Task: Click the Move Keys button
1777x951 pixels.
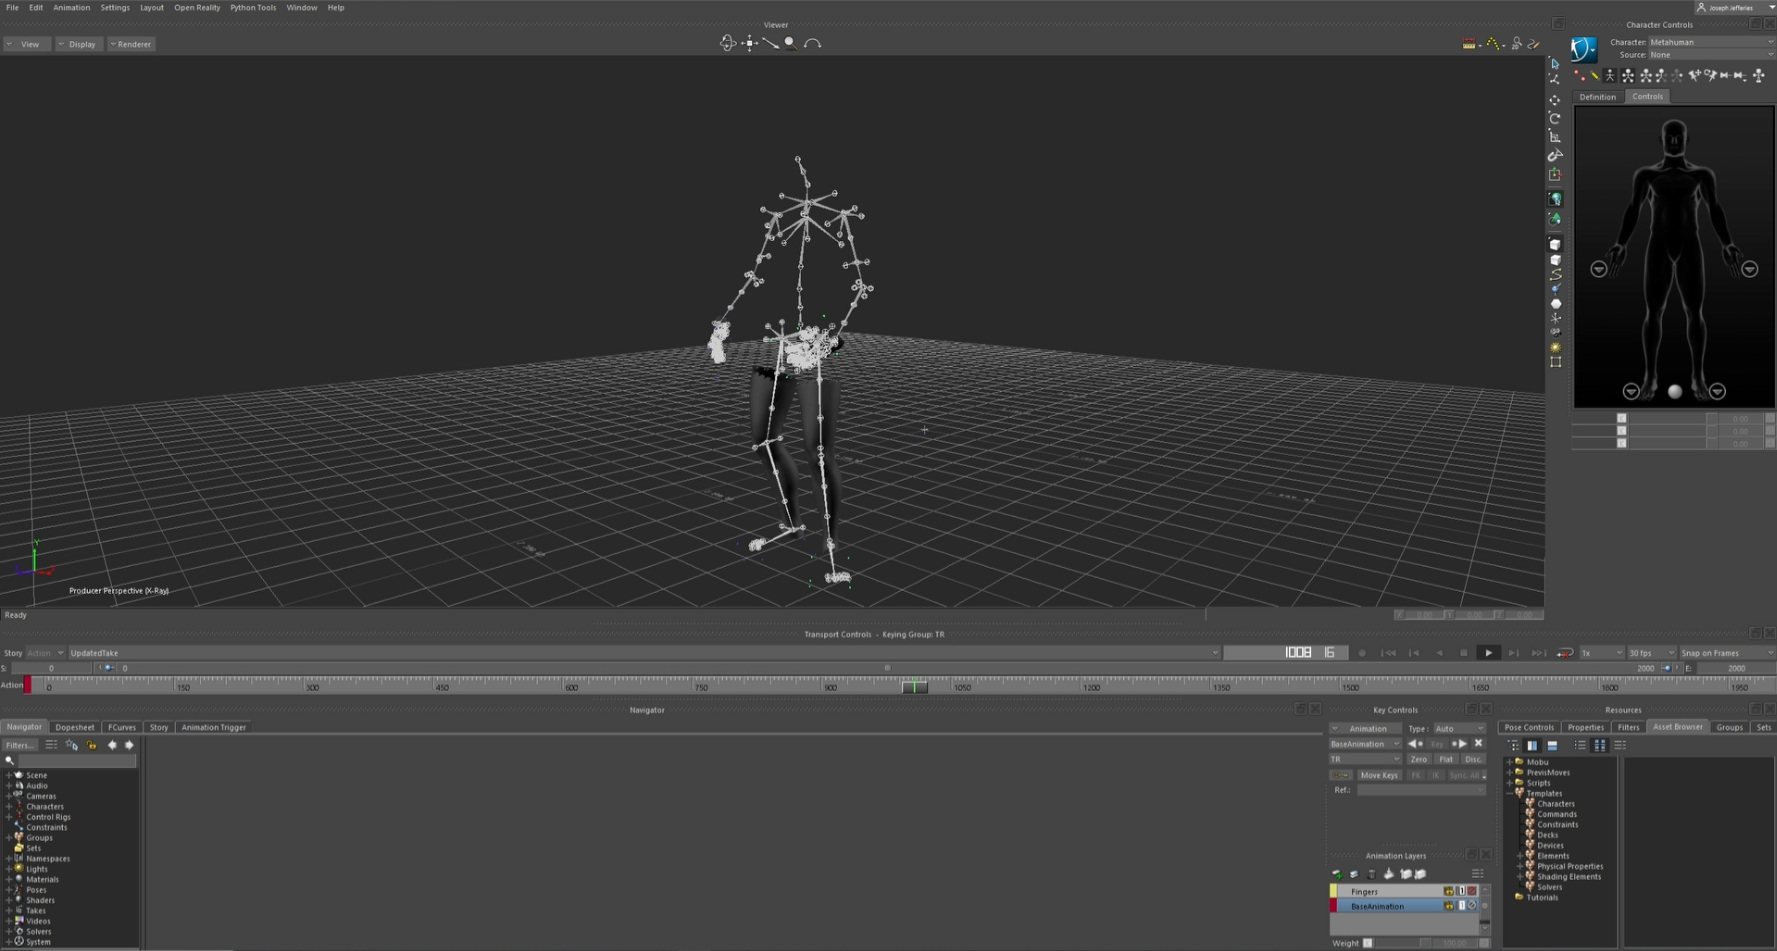Action: coord(1379,775)
